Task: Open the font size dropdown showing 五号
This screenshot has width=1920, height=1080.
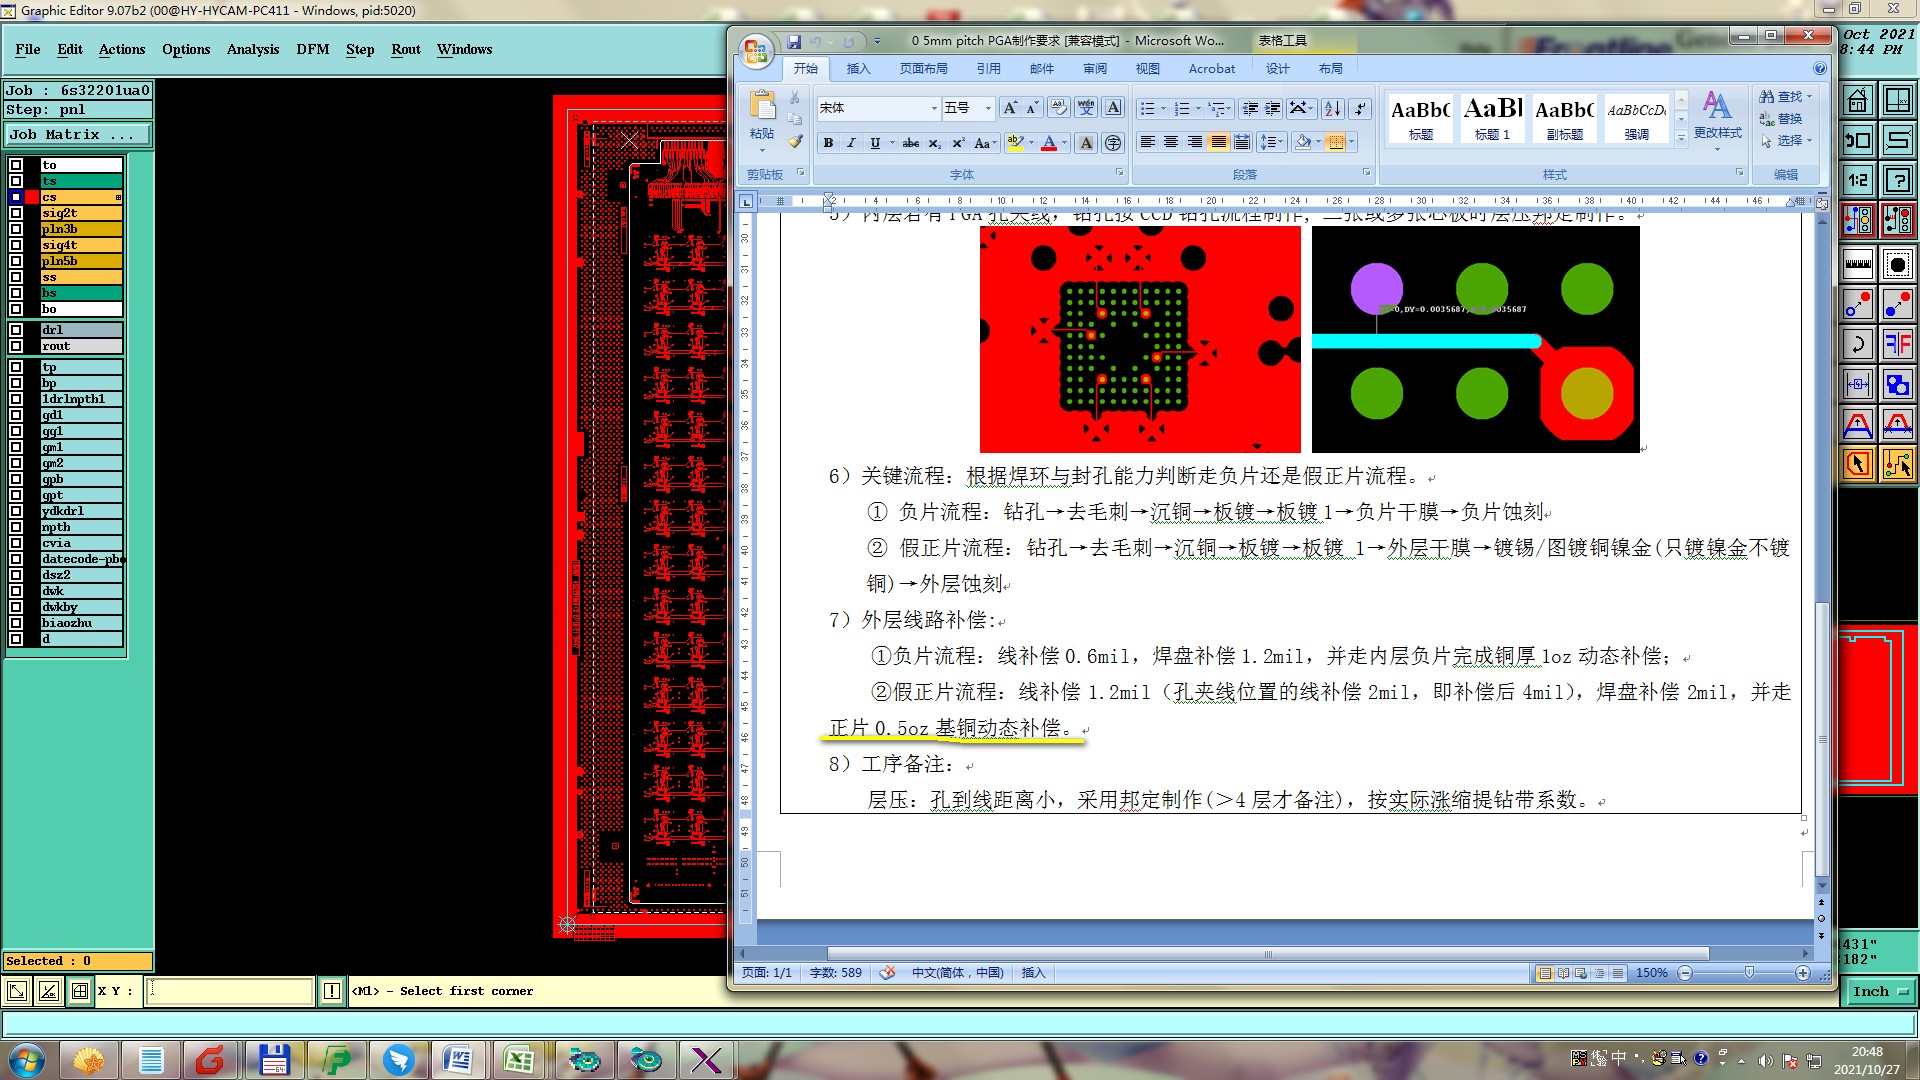Action: tap(988, 108)
